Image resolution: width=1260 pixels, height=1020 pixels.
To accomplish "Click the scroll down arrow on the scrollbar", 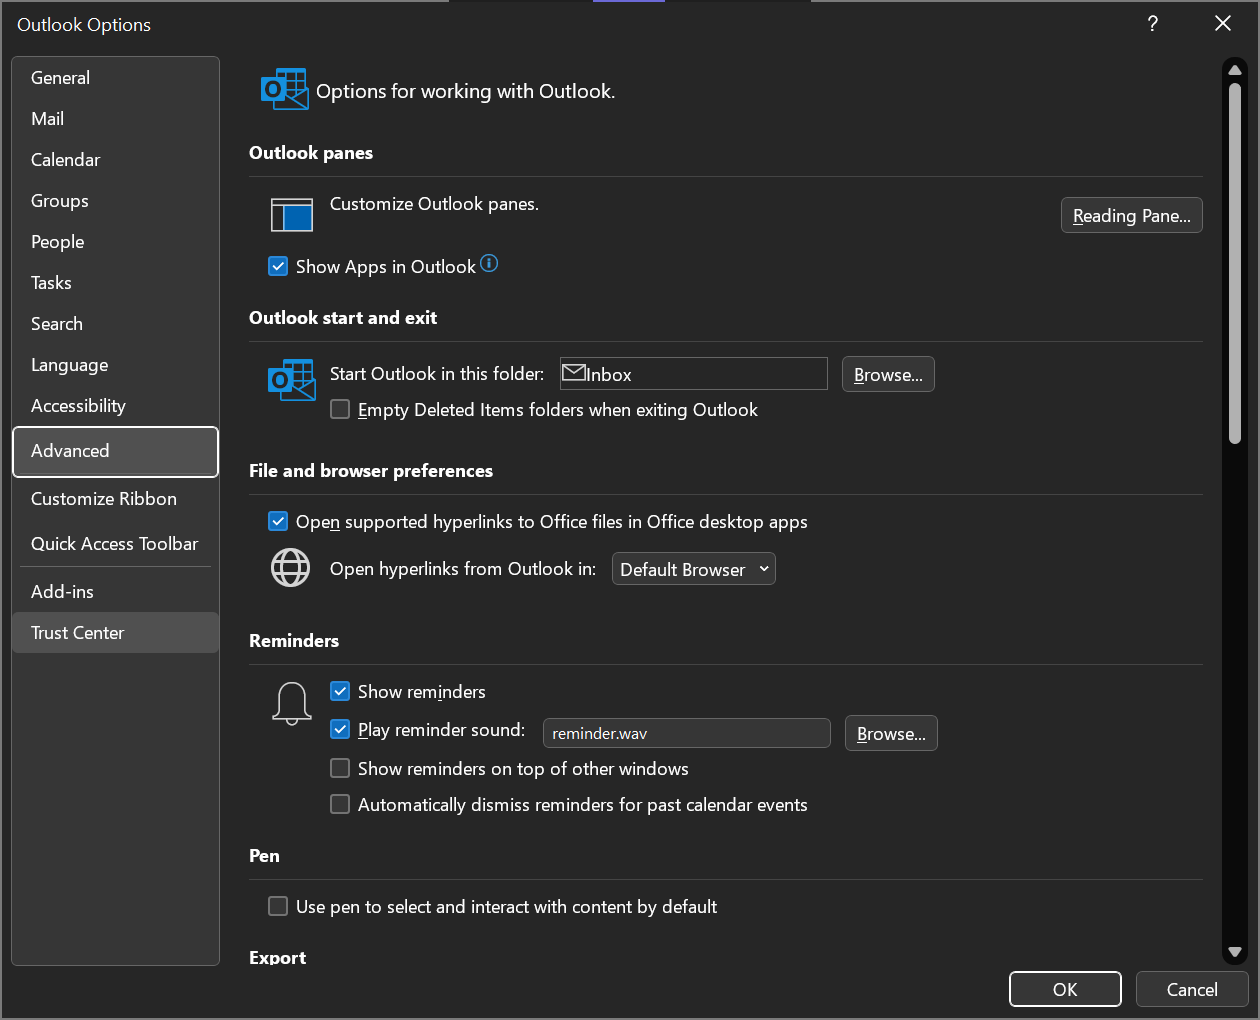I will click(1235, 953).
